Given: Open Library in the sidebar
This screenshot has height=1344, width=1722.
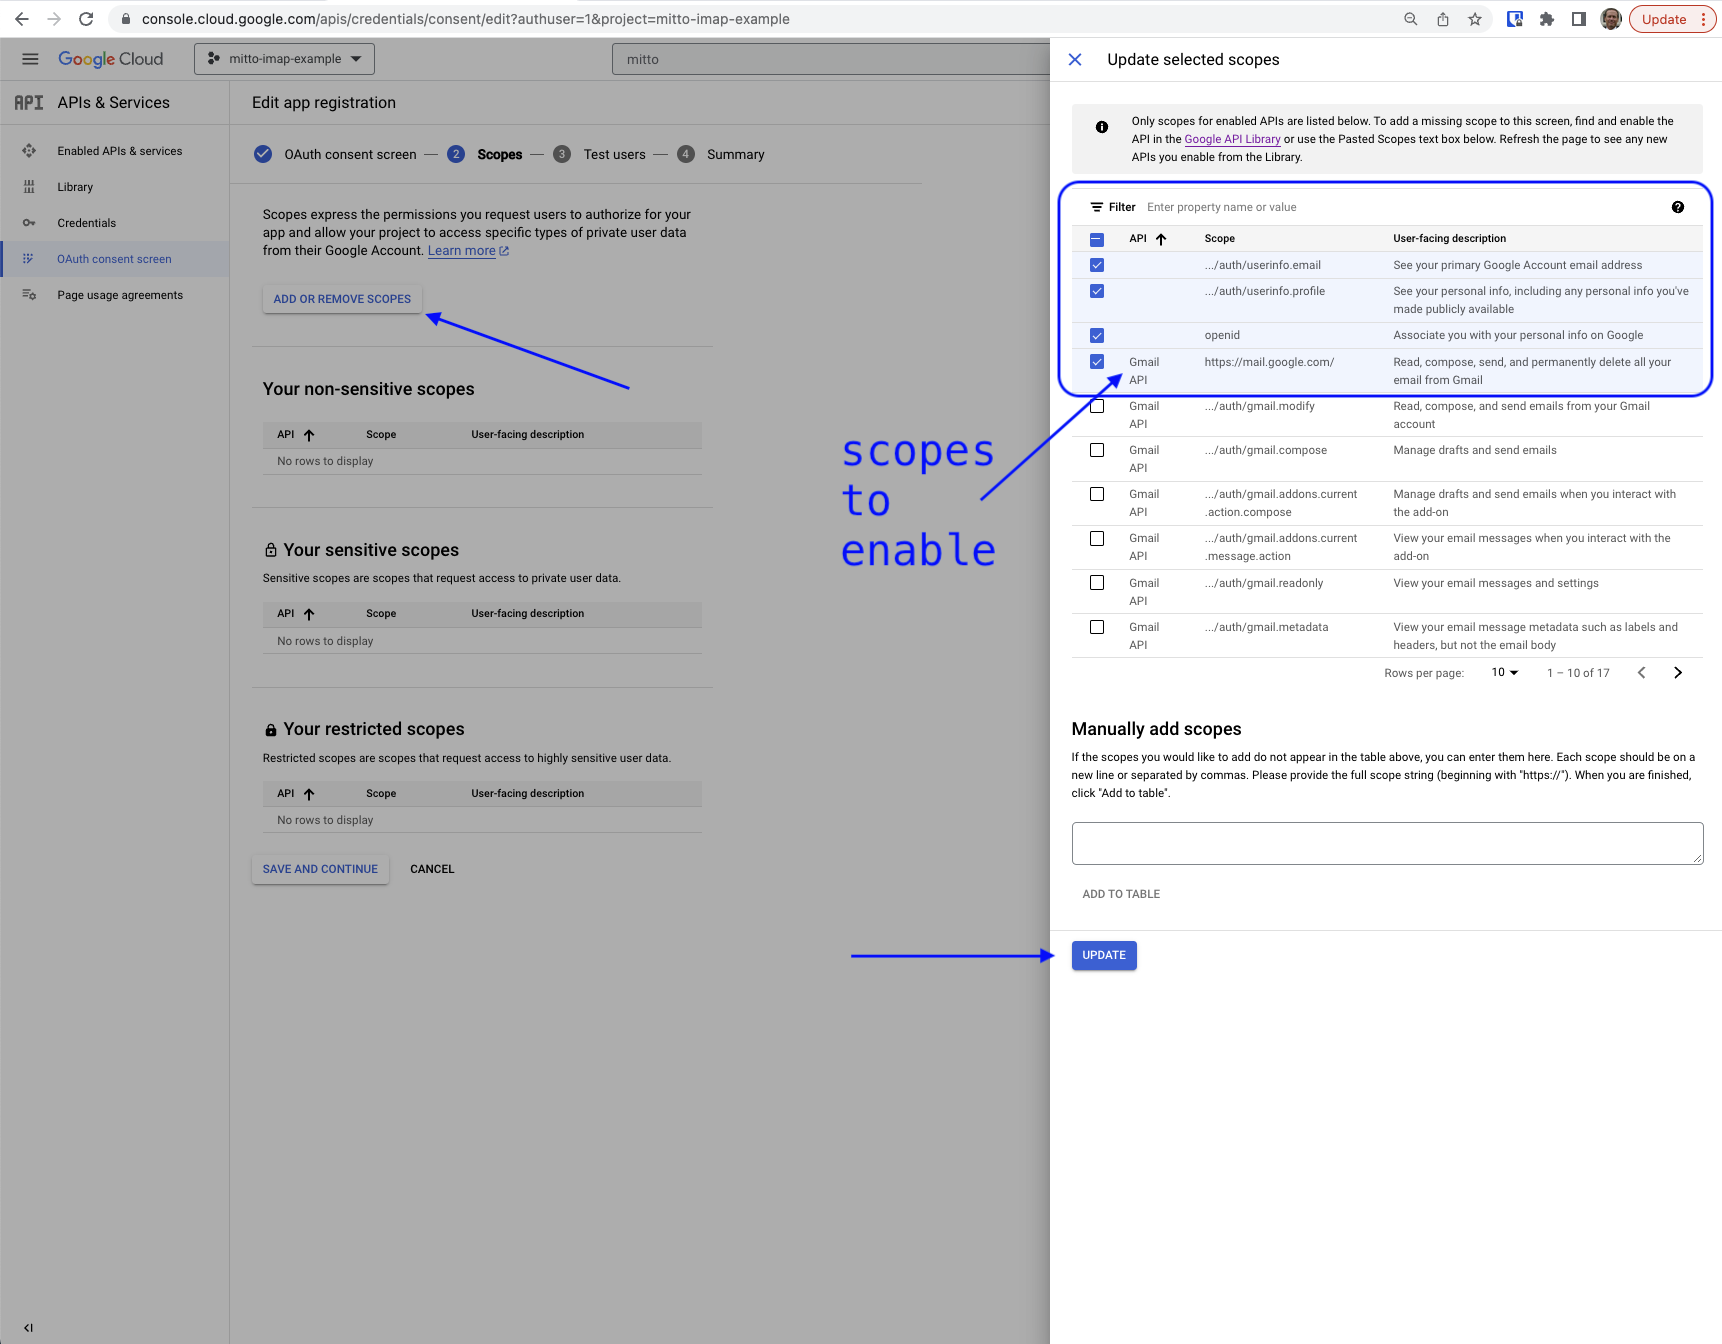Looking at the screenshot, I should click(115, 187).
